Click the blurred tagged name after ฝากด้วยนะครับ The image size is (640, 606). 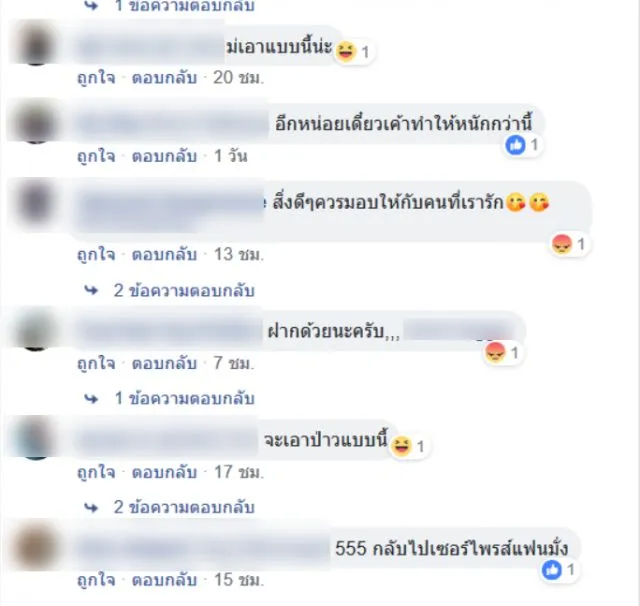click(x=459, y=331)
